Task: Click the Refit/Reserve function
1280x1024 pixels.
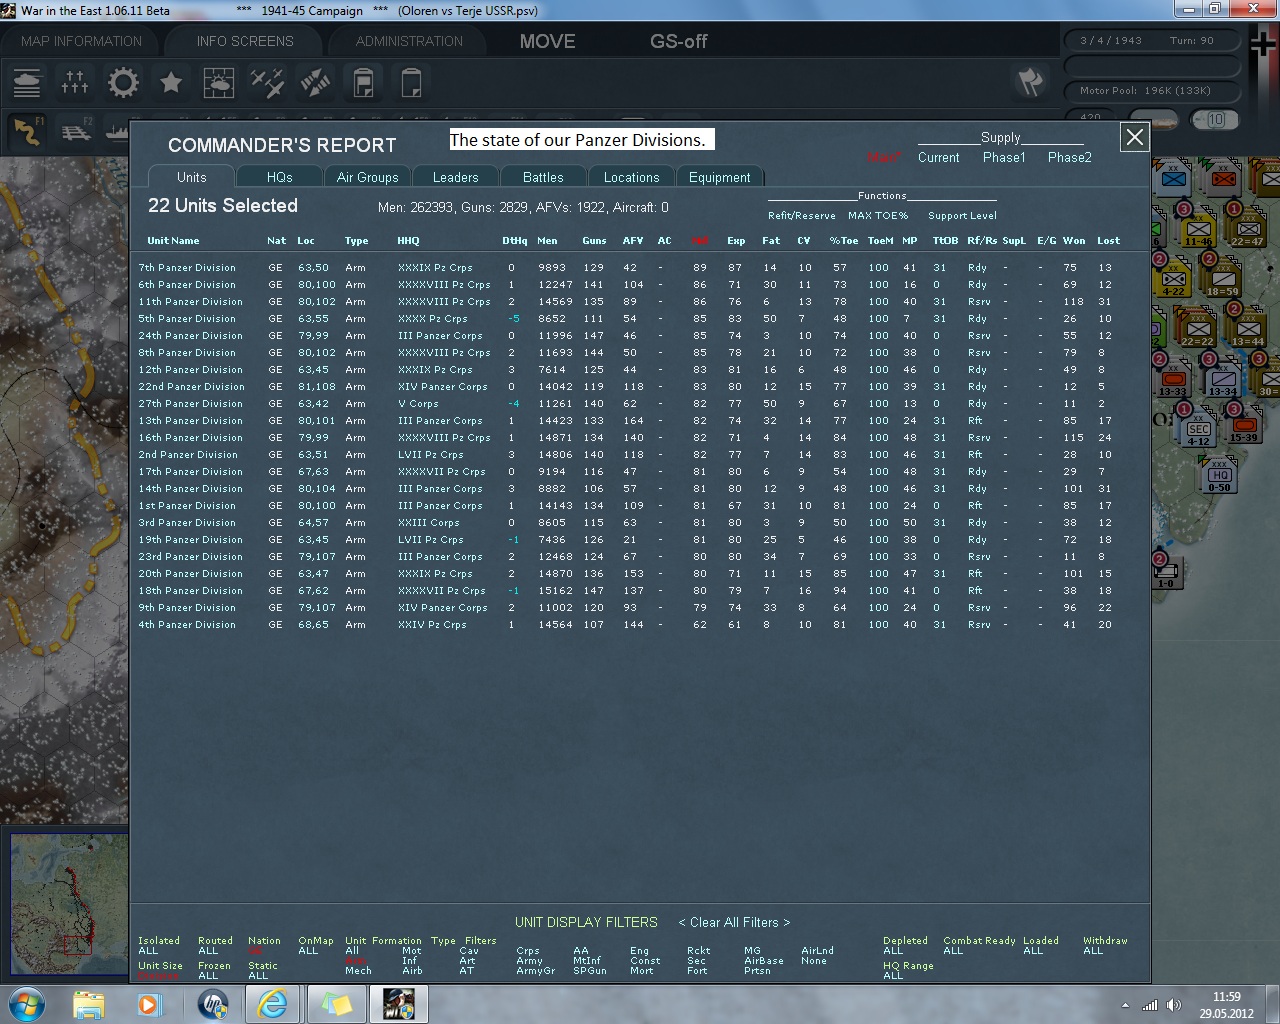Action: [x=801, y=215]
